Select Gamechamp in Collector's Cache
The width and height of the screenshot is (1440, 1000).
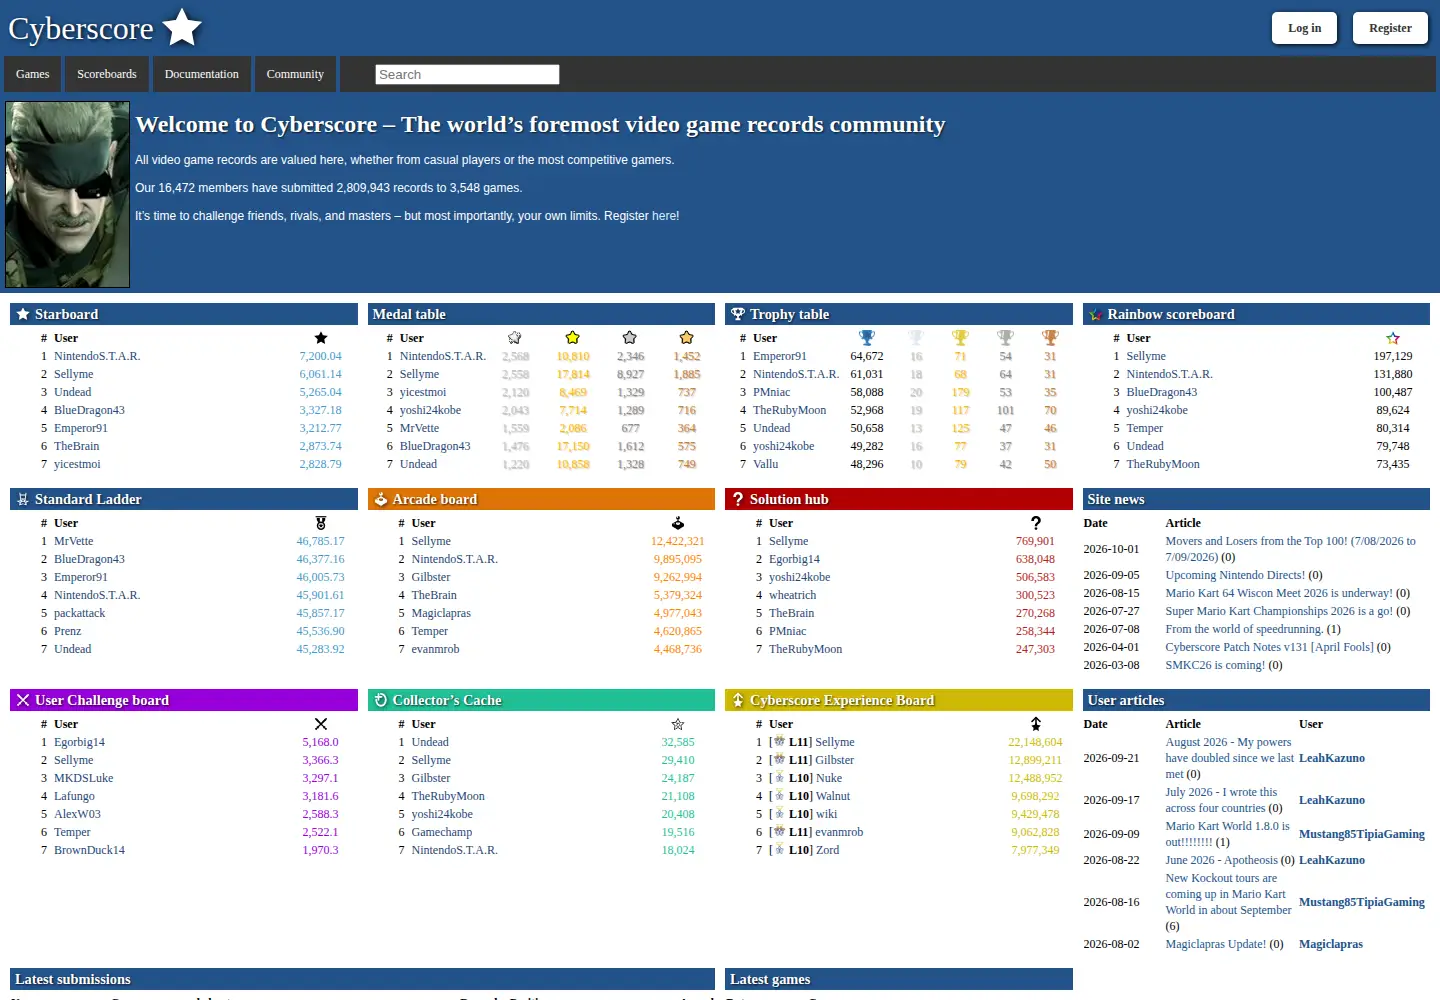[442, 832]
